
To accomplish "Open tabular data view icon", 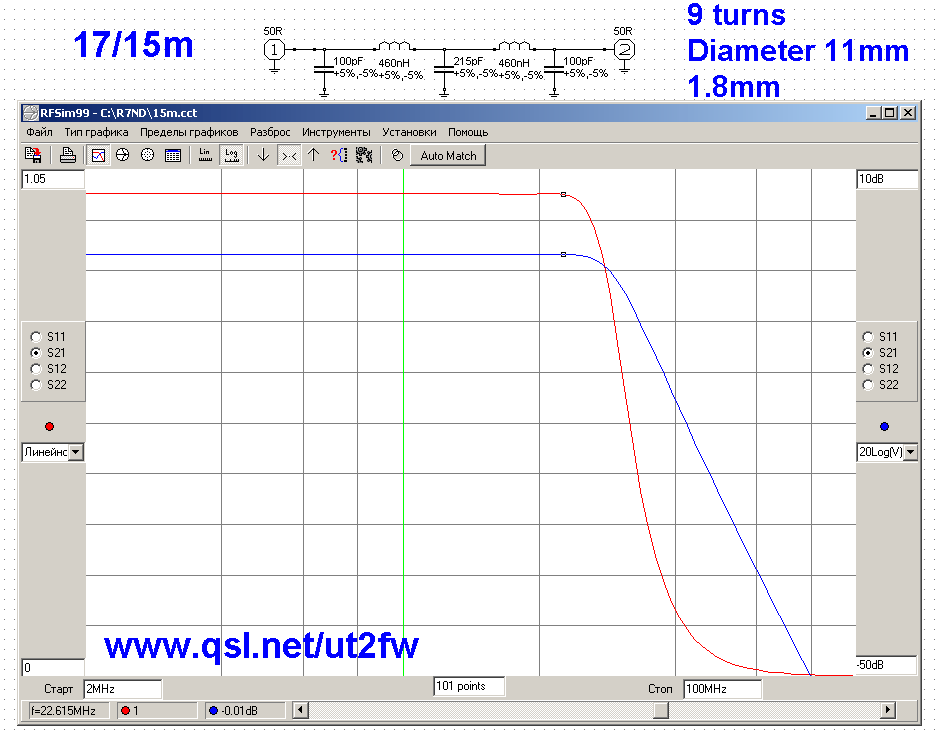I will [x=172, y=155].
